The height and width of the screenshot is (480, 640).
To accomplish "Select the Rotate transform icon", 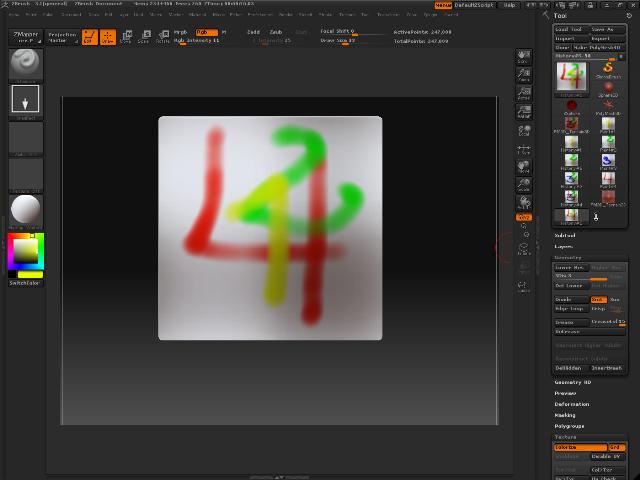I will tap(163, 37).
